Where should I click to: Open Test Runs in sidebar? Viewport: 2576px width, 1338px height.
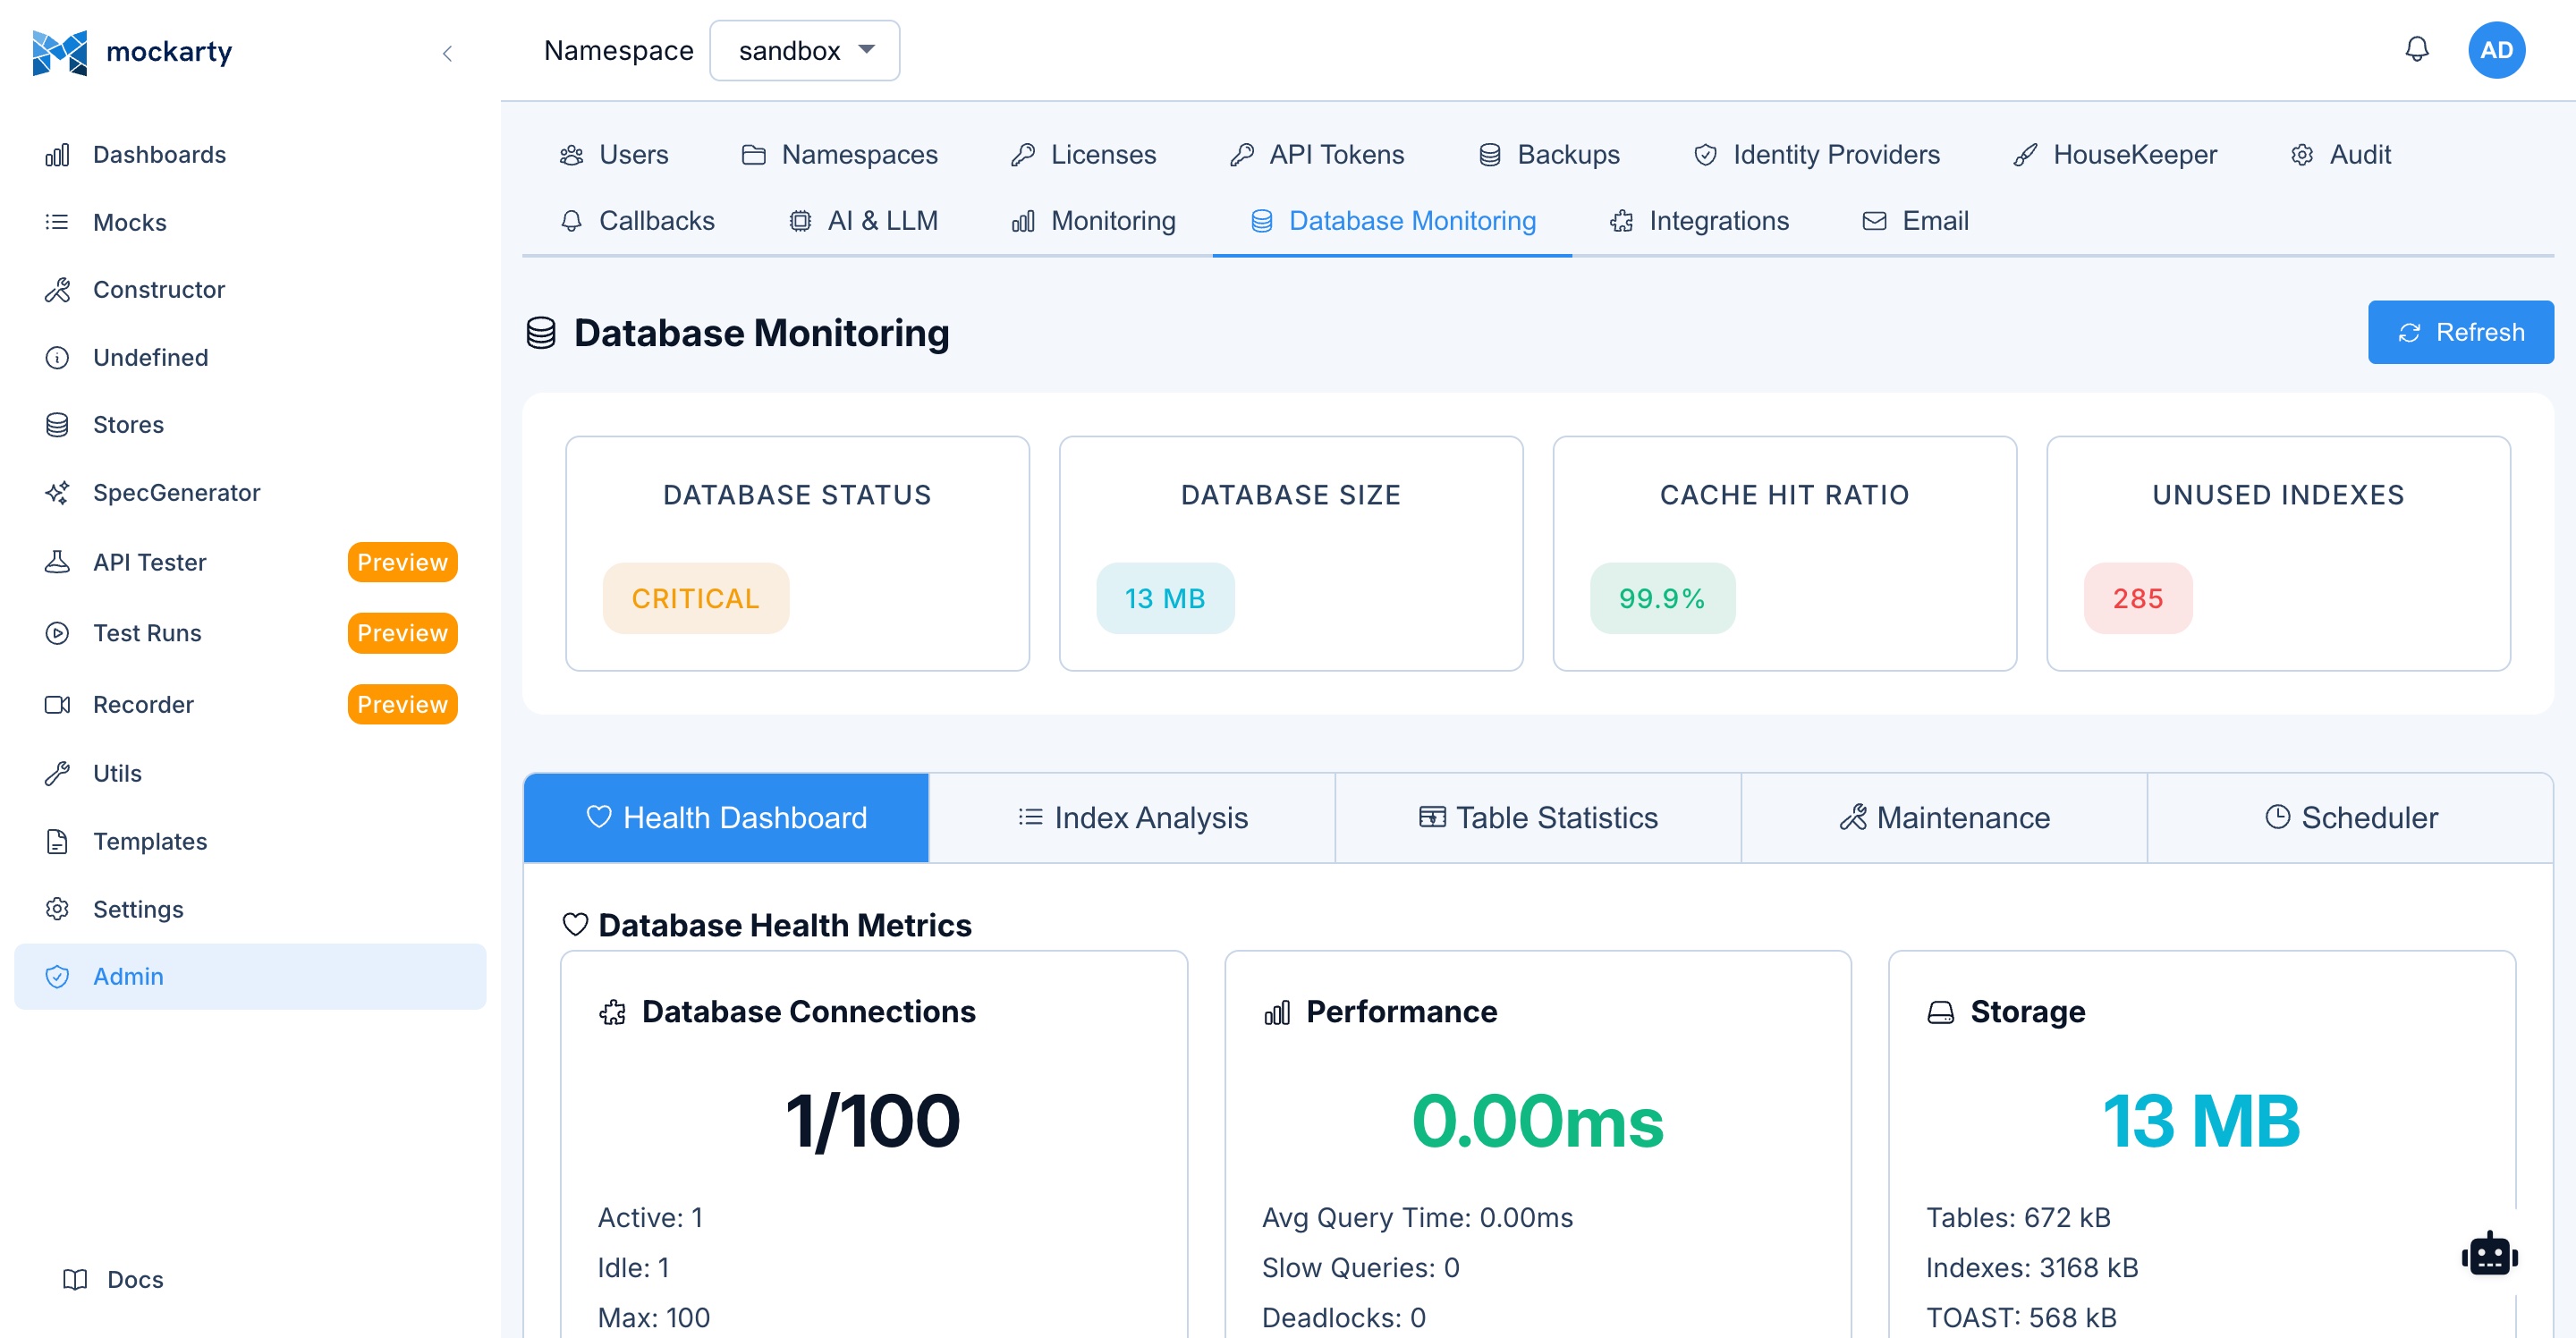pyautogui.click(x=249, y=633)
